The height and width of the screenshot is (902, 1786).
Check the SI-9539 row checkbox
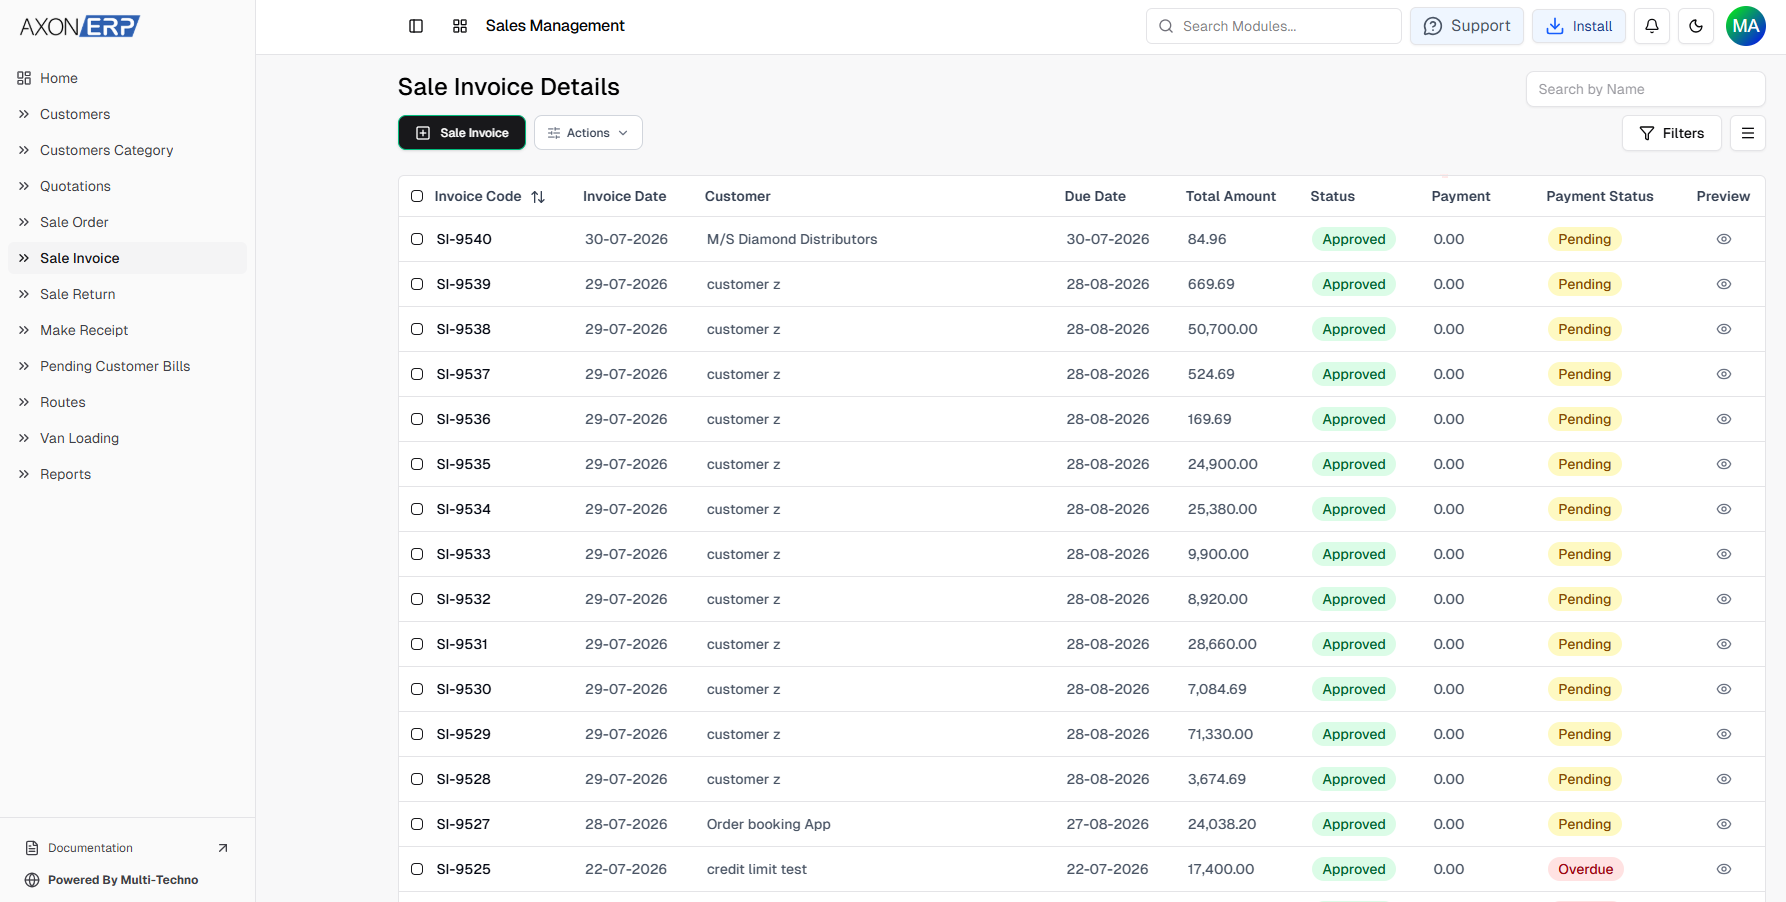click(417, 284)
